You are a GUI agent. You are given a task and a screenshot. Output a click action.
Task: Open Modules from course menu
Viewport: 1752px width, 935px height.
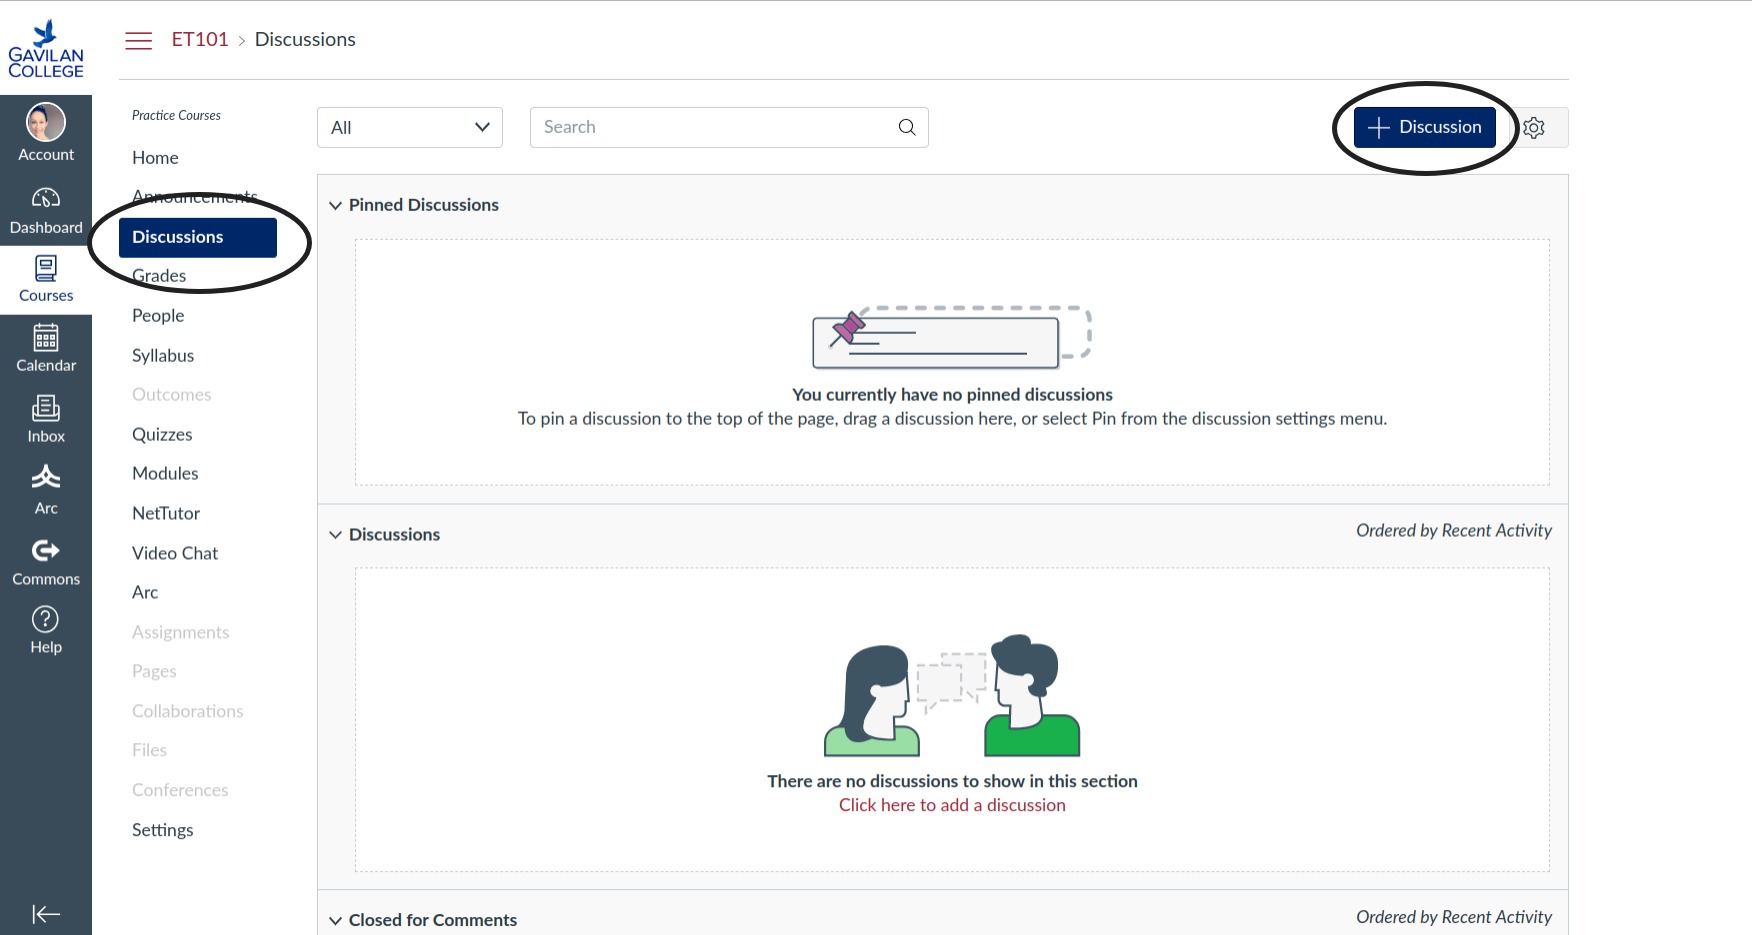pyautogui.click(x=165, y=473)
